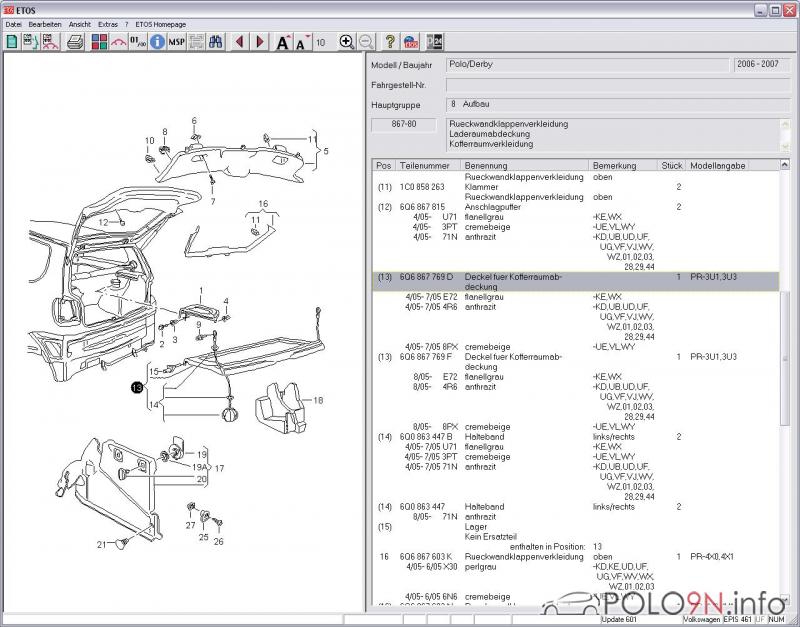Click the Stück column header
Image resolution: width=800 pixels, height=627 pixels.
coord(671,166)
